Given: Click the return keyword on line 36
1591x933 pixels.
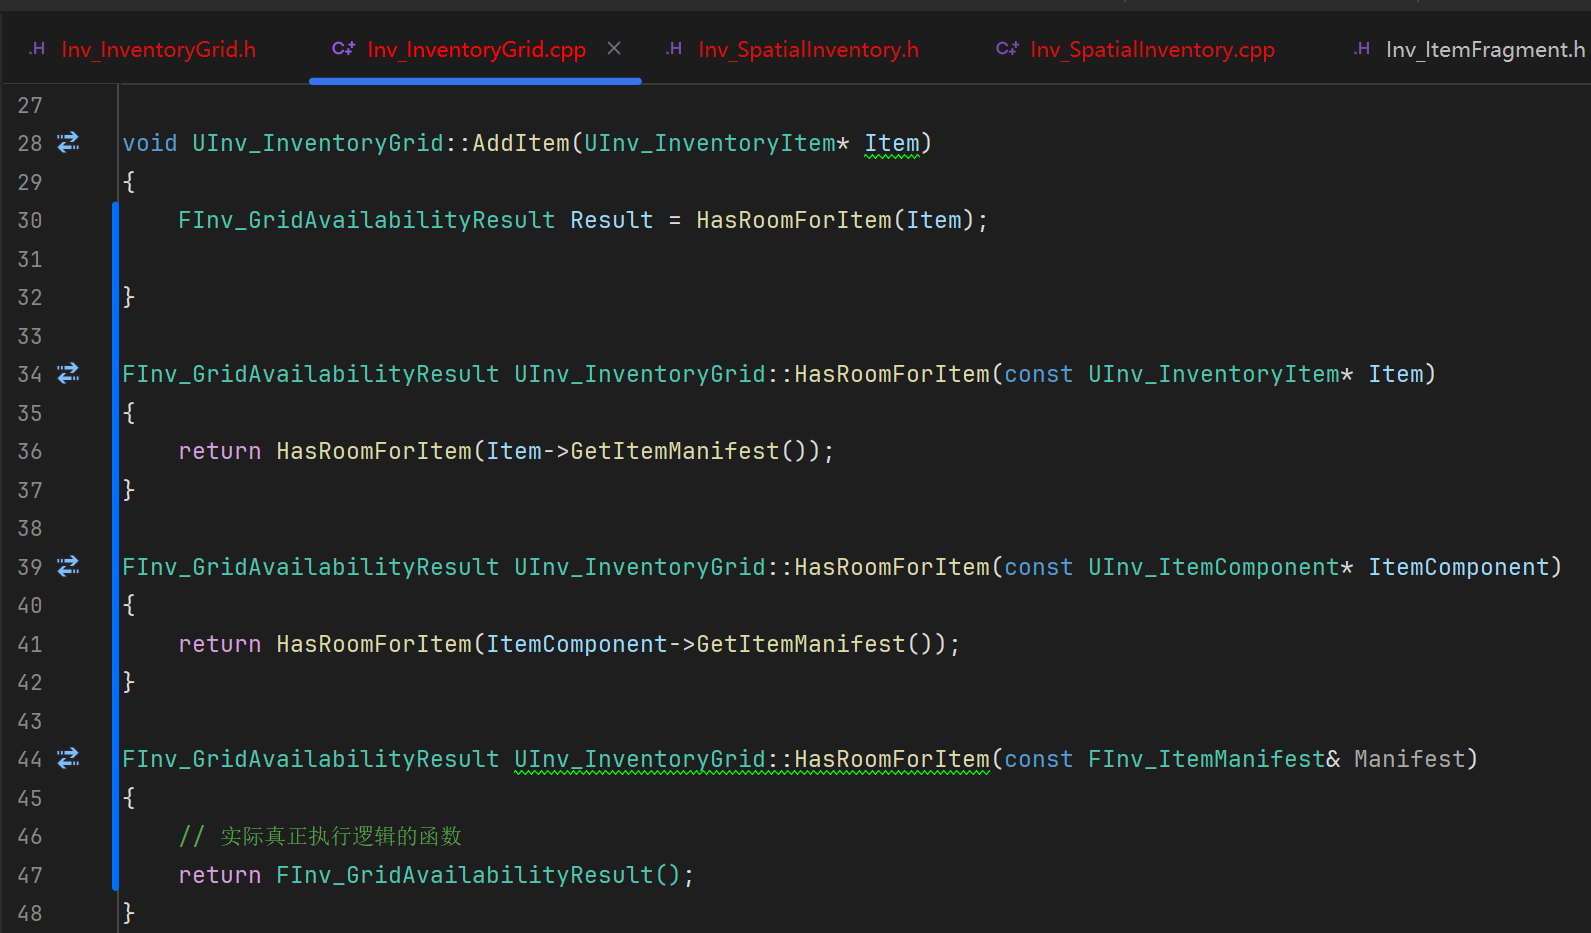Looking at the screenshot, I should pos(220,451).
